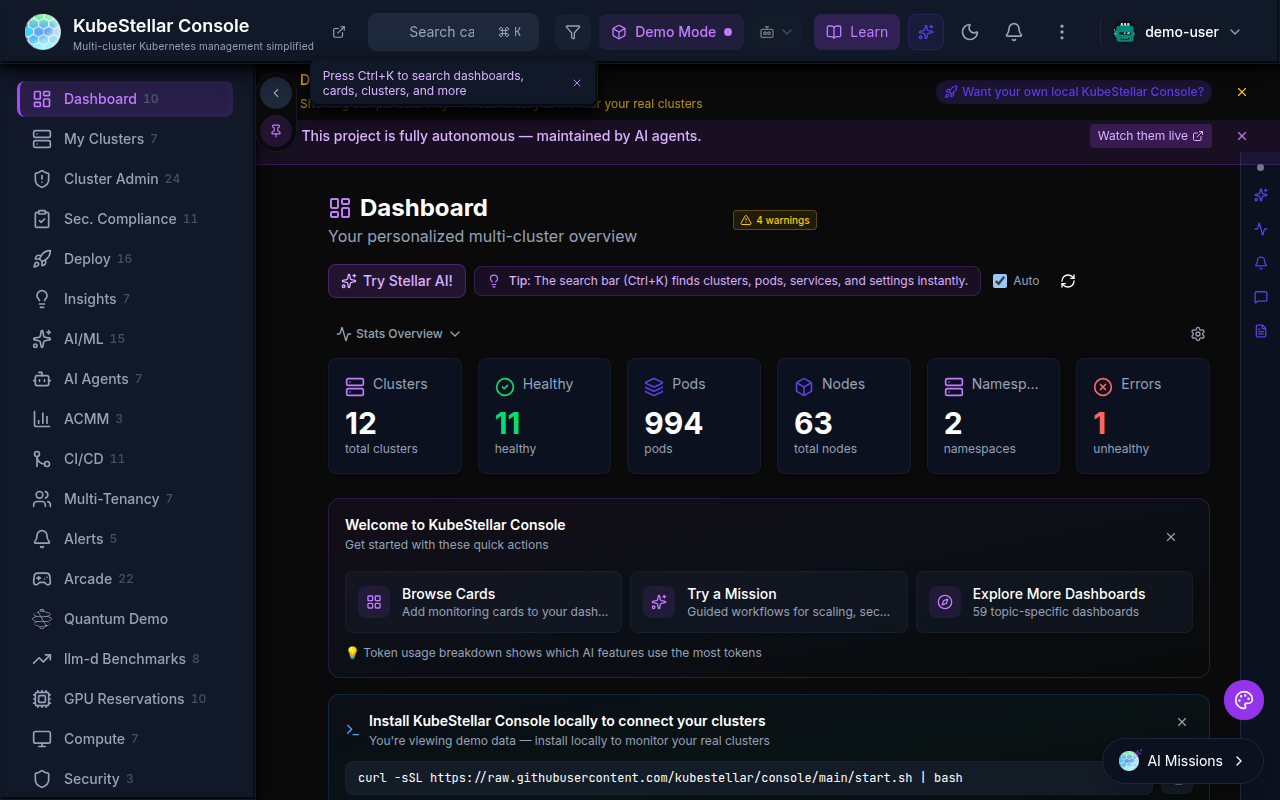Open the Deploy section
Viewport: 1280px width, 800px height.
[x=125, y=259]
